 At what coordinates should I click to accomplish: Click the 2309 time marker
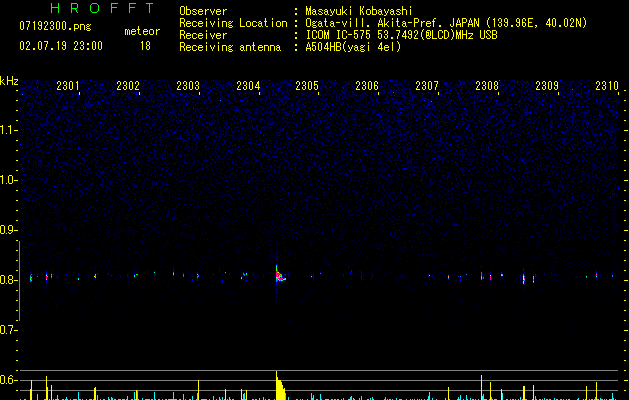(547, 86)
